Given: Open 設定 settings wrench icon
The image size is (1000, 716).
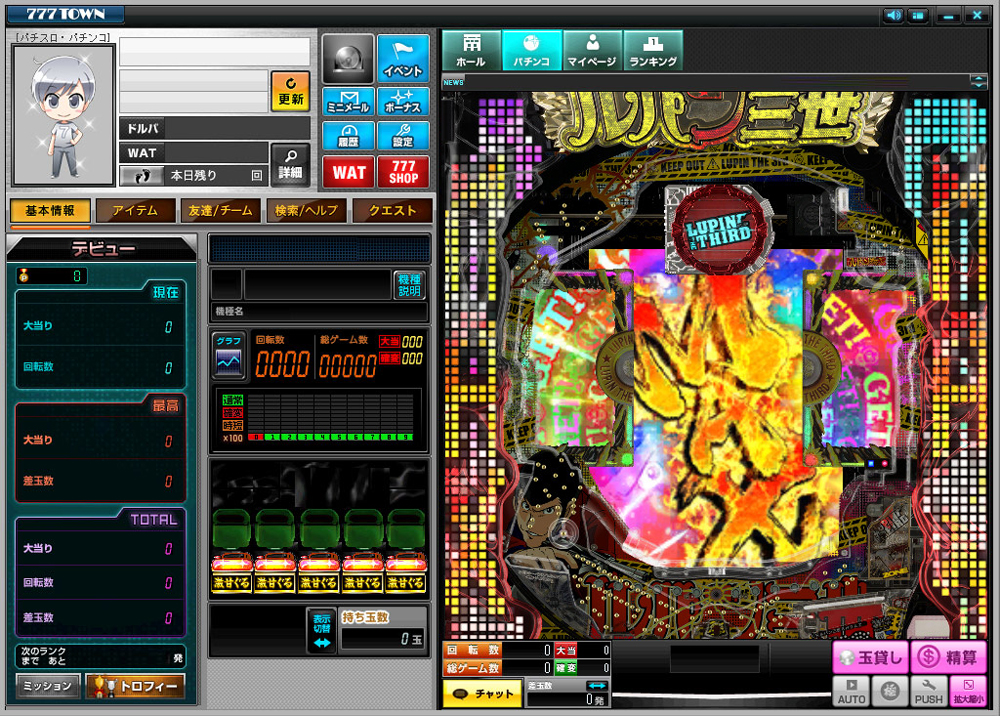Looking at the screenshot, I should tap(403, 135).
